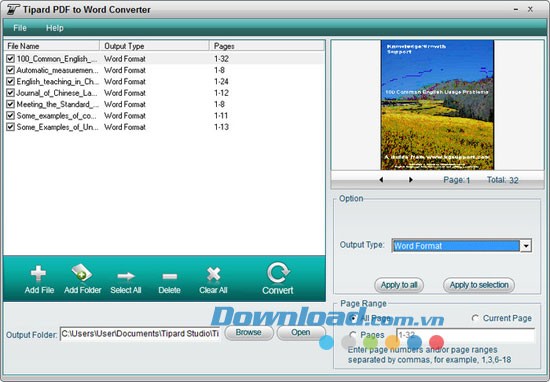Image resolution: width=550 pixels, height=382 pixels.
Task: Click the 1-11 pages cell
Action: click(221, 115)
